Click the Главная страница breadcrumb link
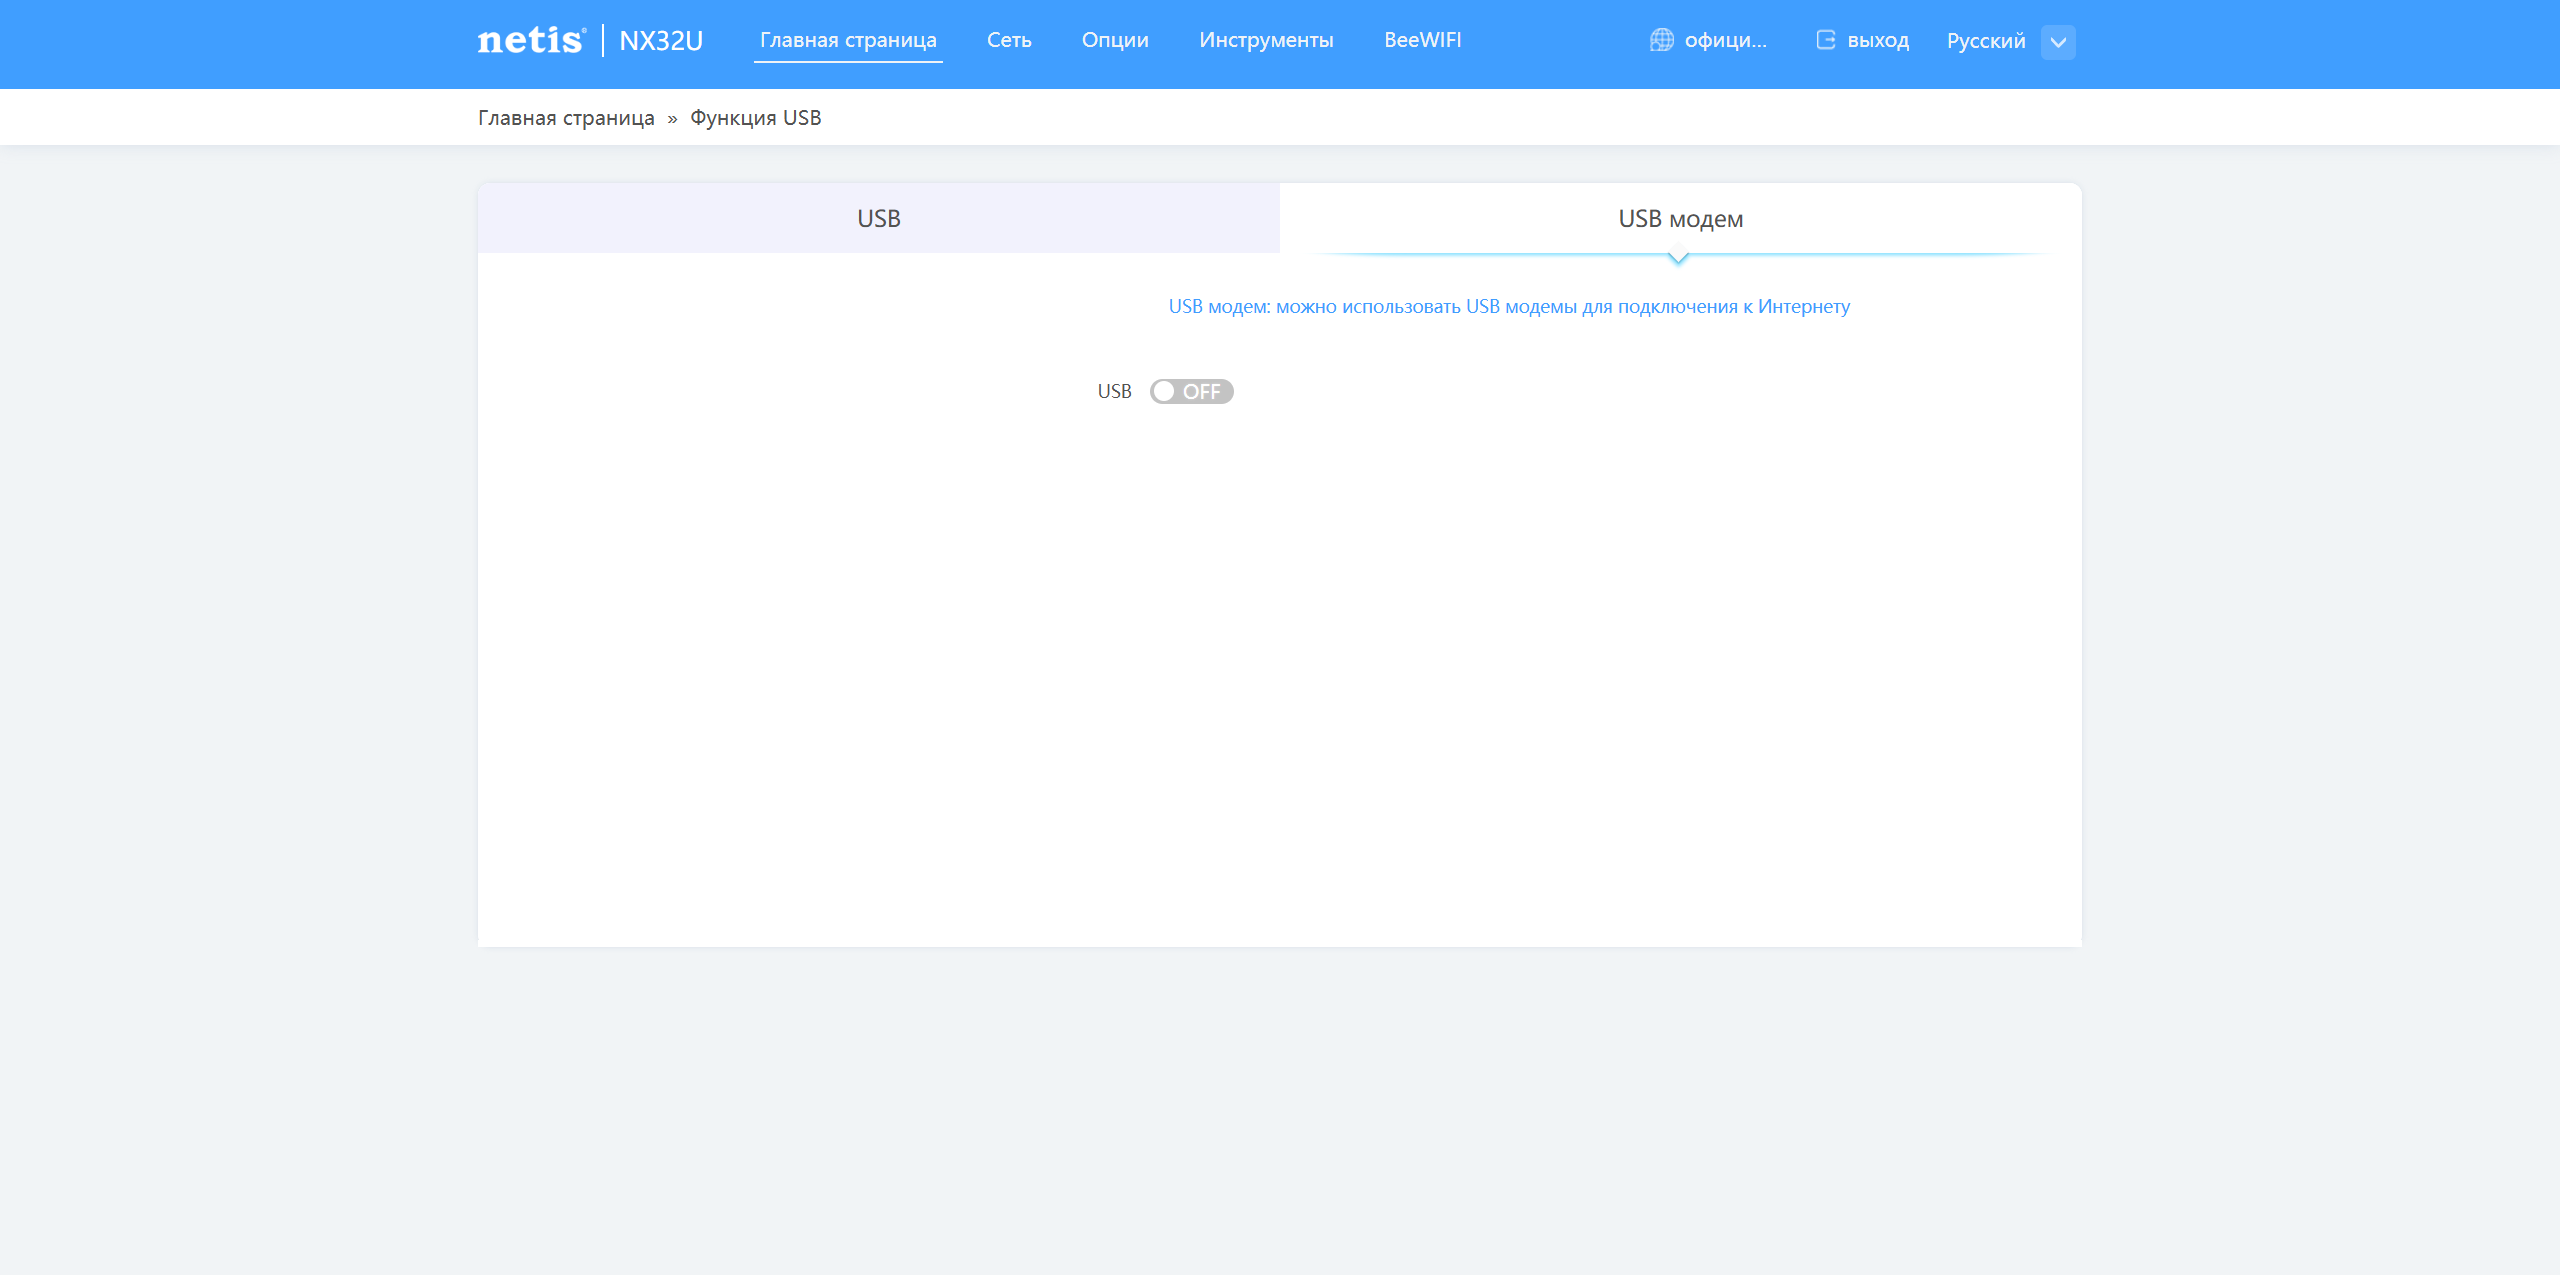 566,118
